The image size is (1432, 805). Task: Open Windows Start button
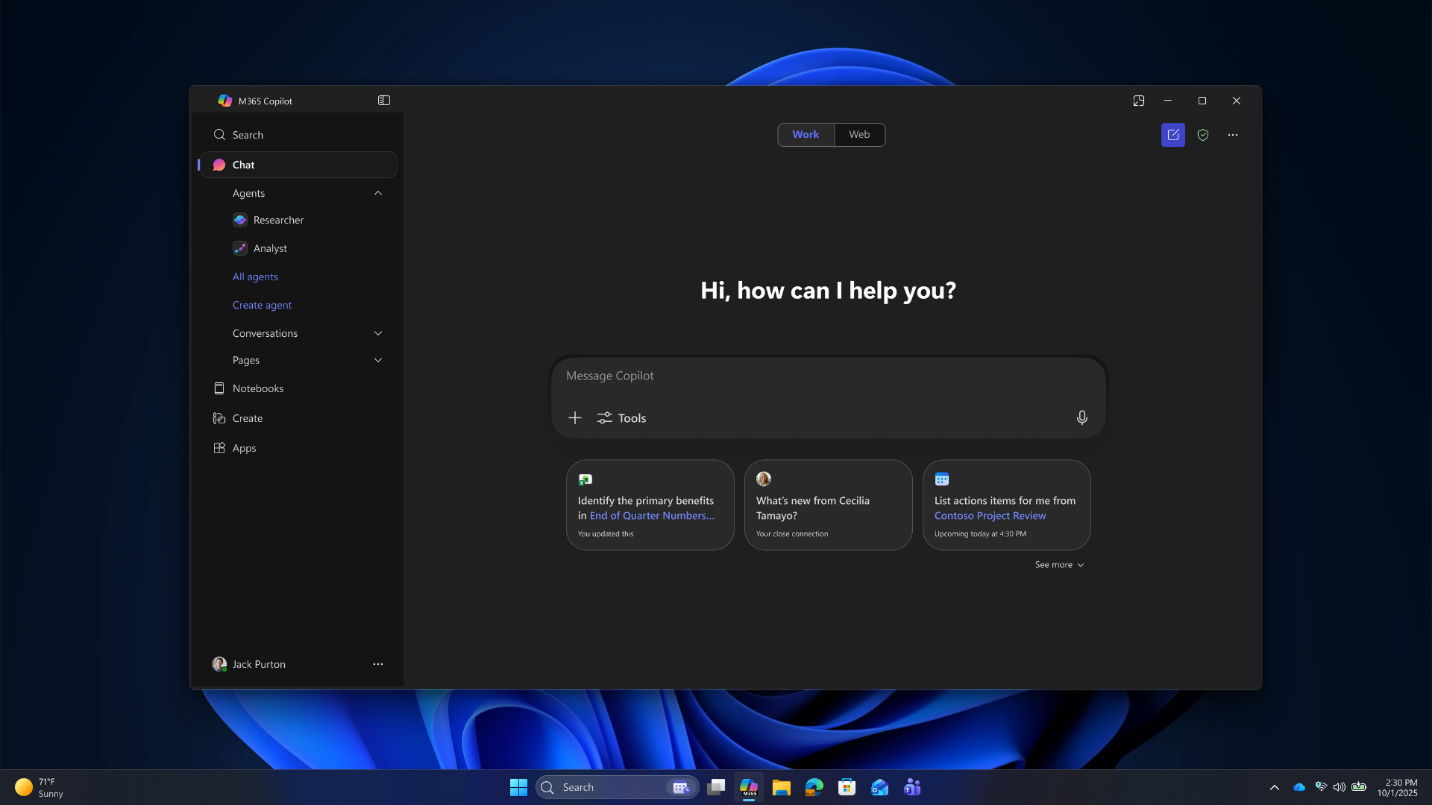click(518, 787)
